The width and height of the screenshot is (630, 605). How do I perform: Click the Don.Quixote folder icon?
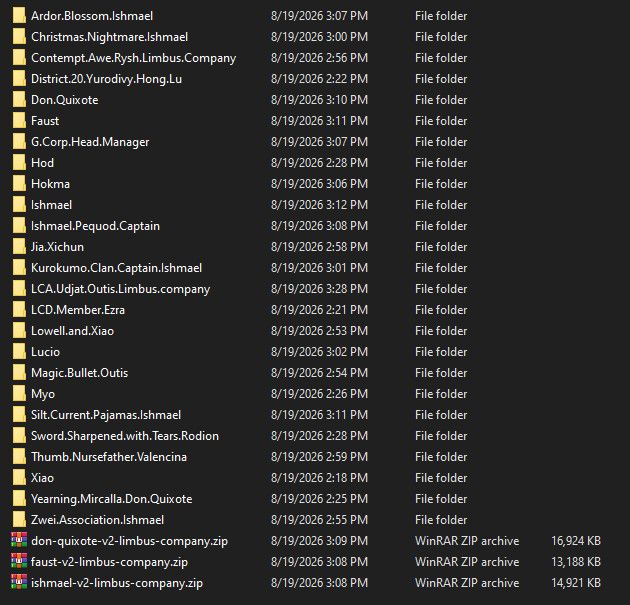19,100
